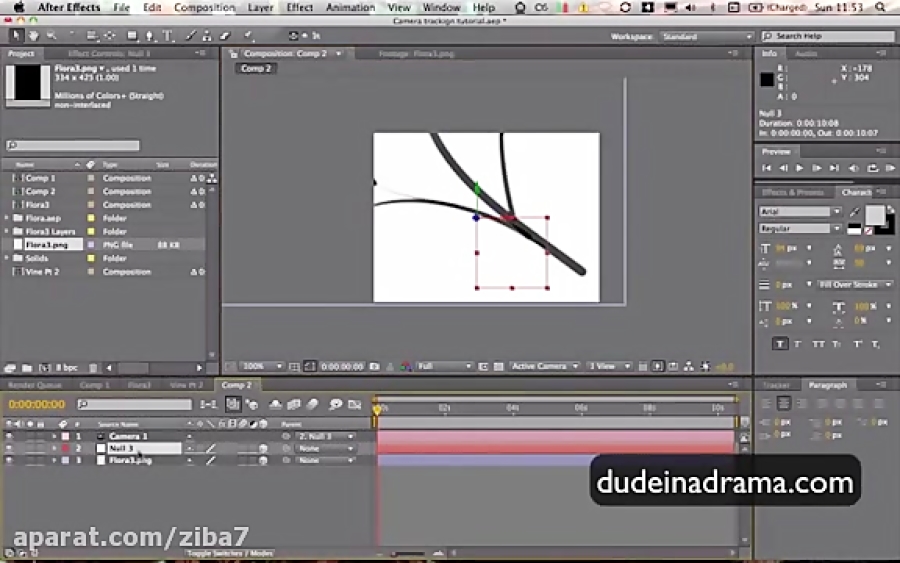
Task: Switch to Render Queue tab
Action: point(35,385)
